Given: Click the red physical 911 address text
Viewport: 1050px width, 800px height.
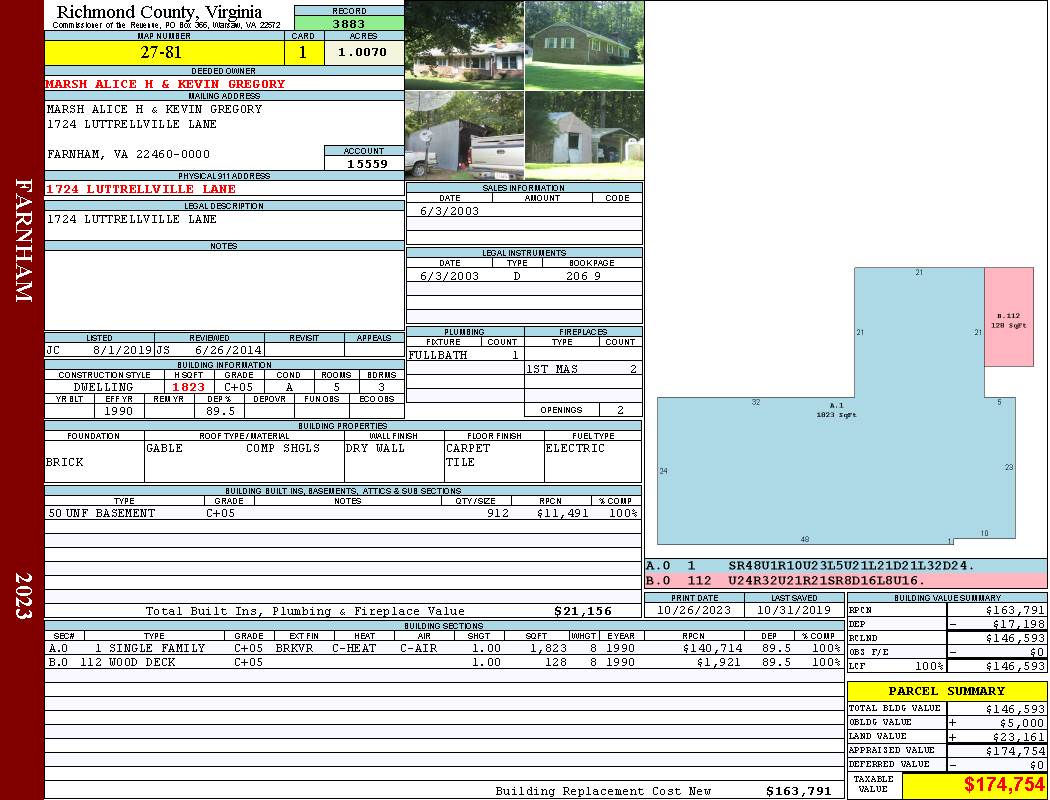Looking at the screenshot, I should click(141, 189).
